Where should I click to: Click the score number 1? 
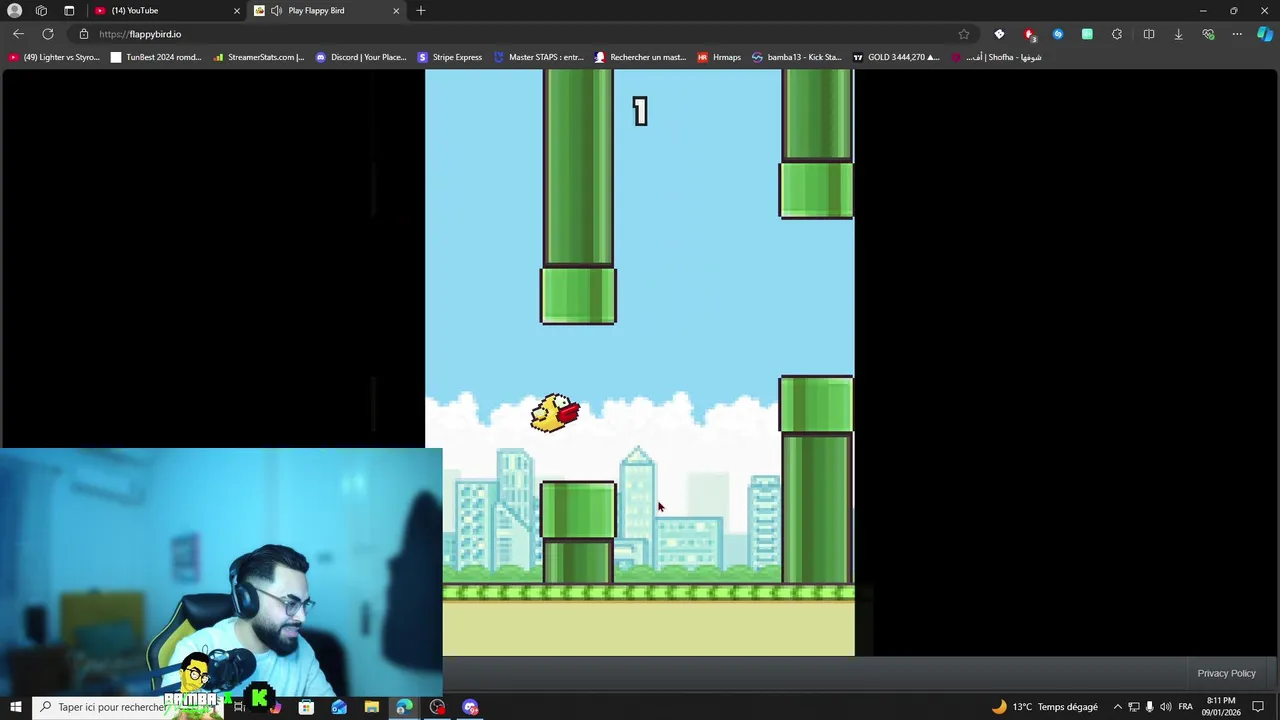640,111
